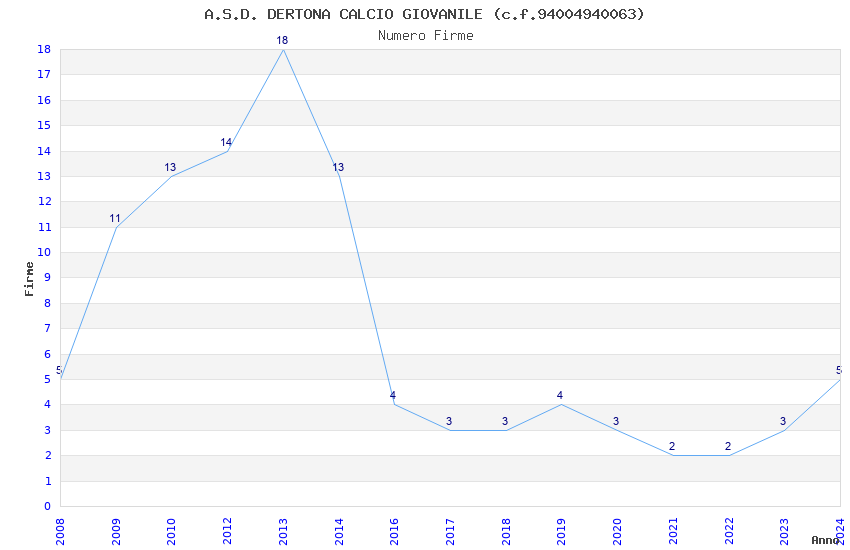Select the data label 11 for 2009
The image size is (850, 550).
(x=114, y=218)
